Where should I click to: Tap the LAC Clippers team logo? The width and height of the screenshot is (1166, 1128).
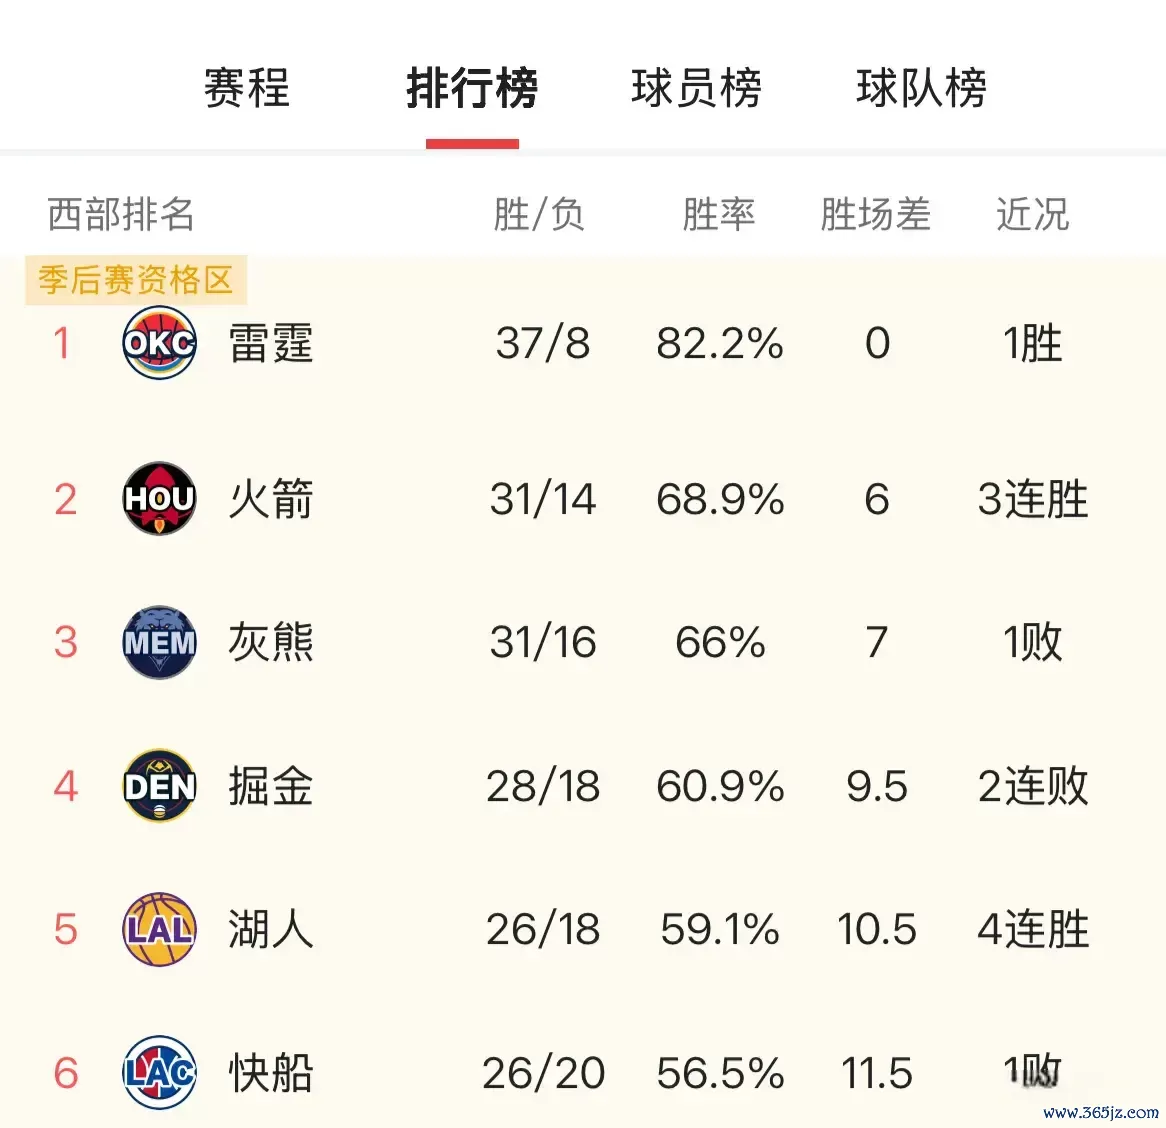159,1073
